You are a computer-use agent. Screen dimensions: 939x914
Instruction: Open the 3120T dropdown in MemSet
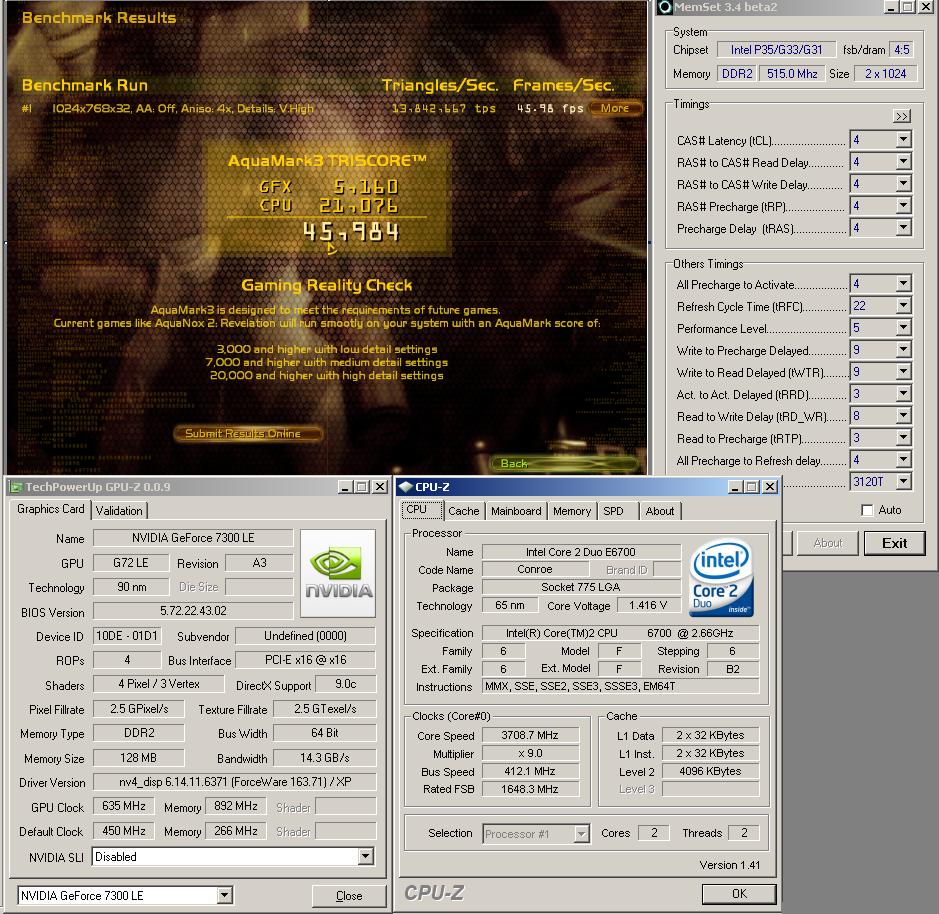tap(904, 482)
